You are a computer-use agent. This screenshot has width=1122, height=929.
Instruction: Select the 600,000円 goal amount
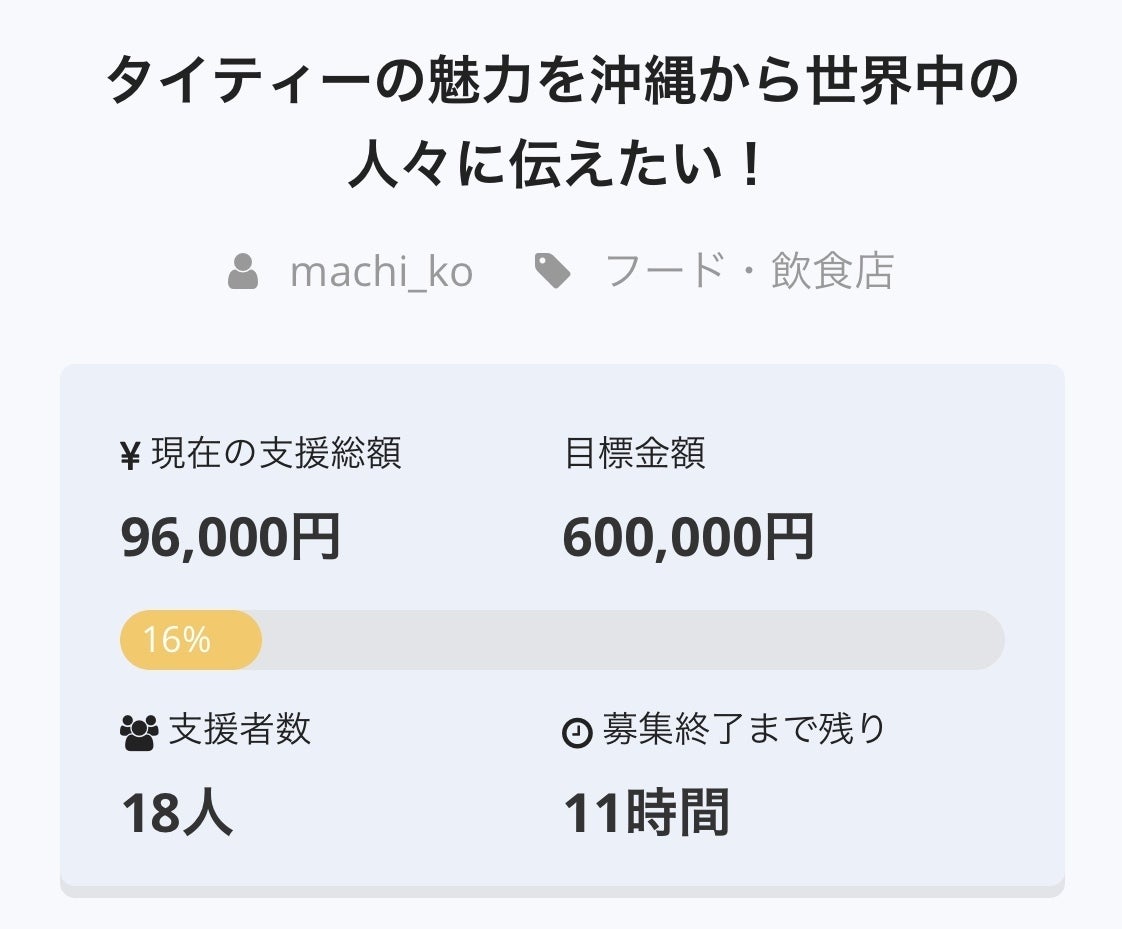(688, 537)
